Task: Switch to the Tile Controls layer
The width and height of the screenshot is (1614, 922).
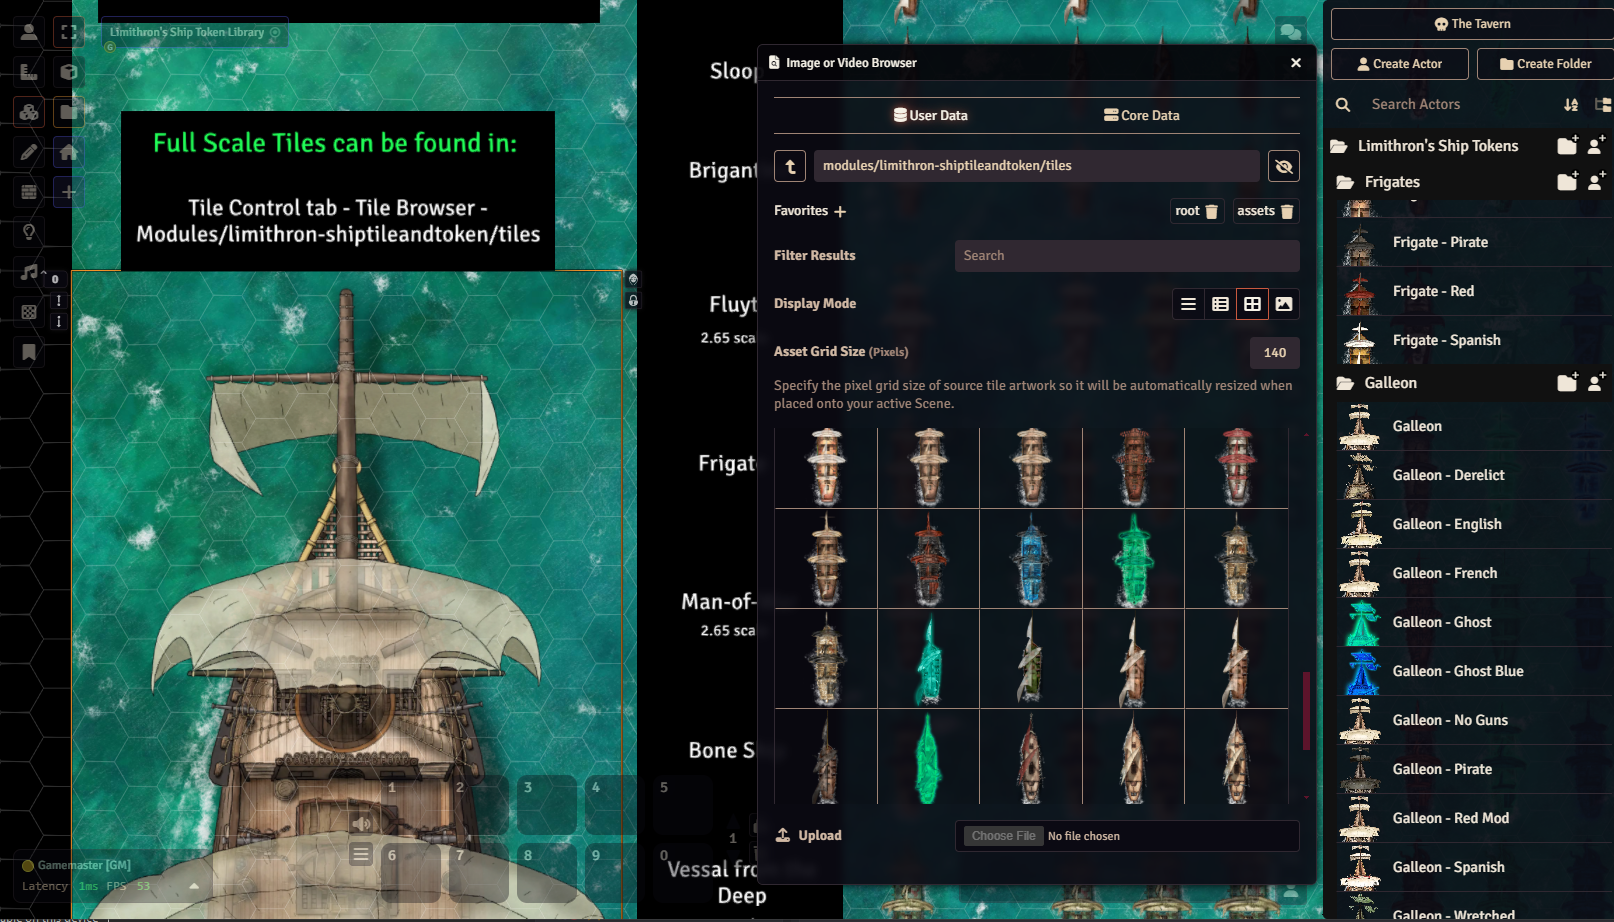Action: pos(29,112)
